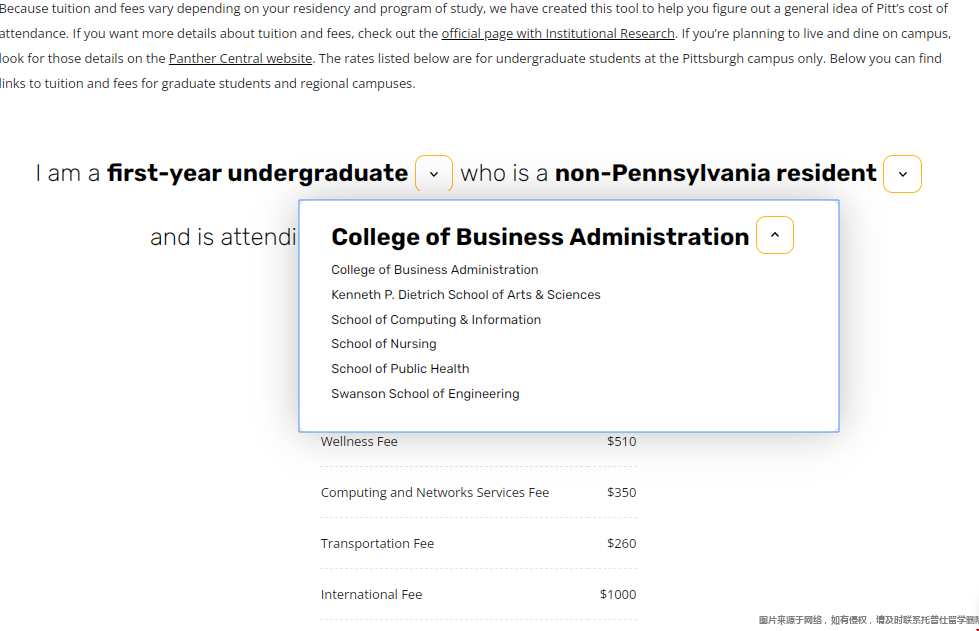This screenshot has width=979, height=631.
Task: Select School of Computing & Information
Action: [x=436, y=320]
